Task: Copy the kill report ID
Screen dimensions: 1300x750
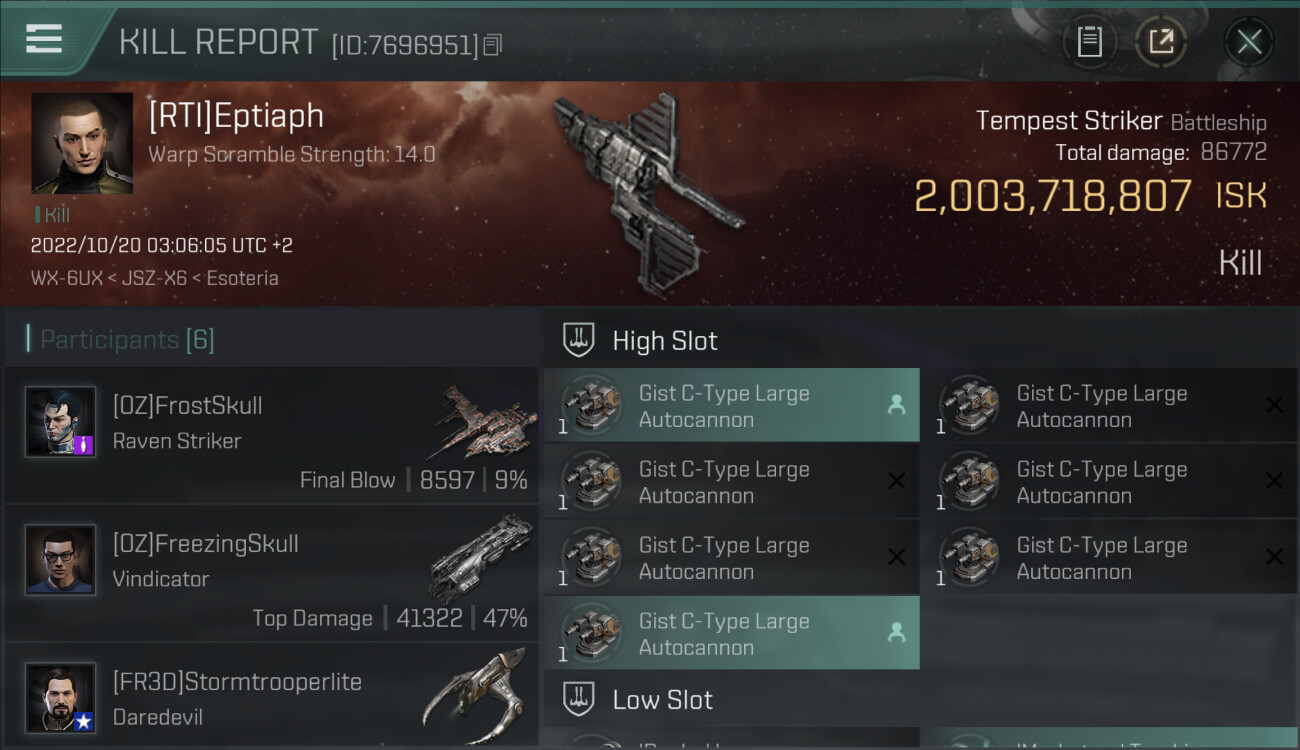Action: click(x=492, y=45)
